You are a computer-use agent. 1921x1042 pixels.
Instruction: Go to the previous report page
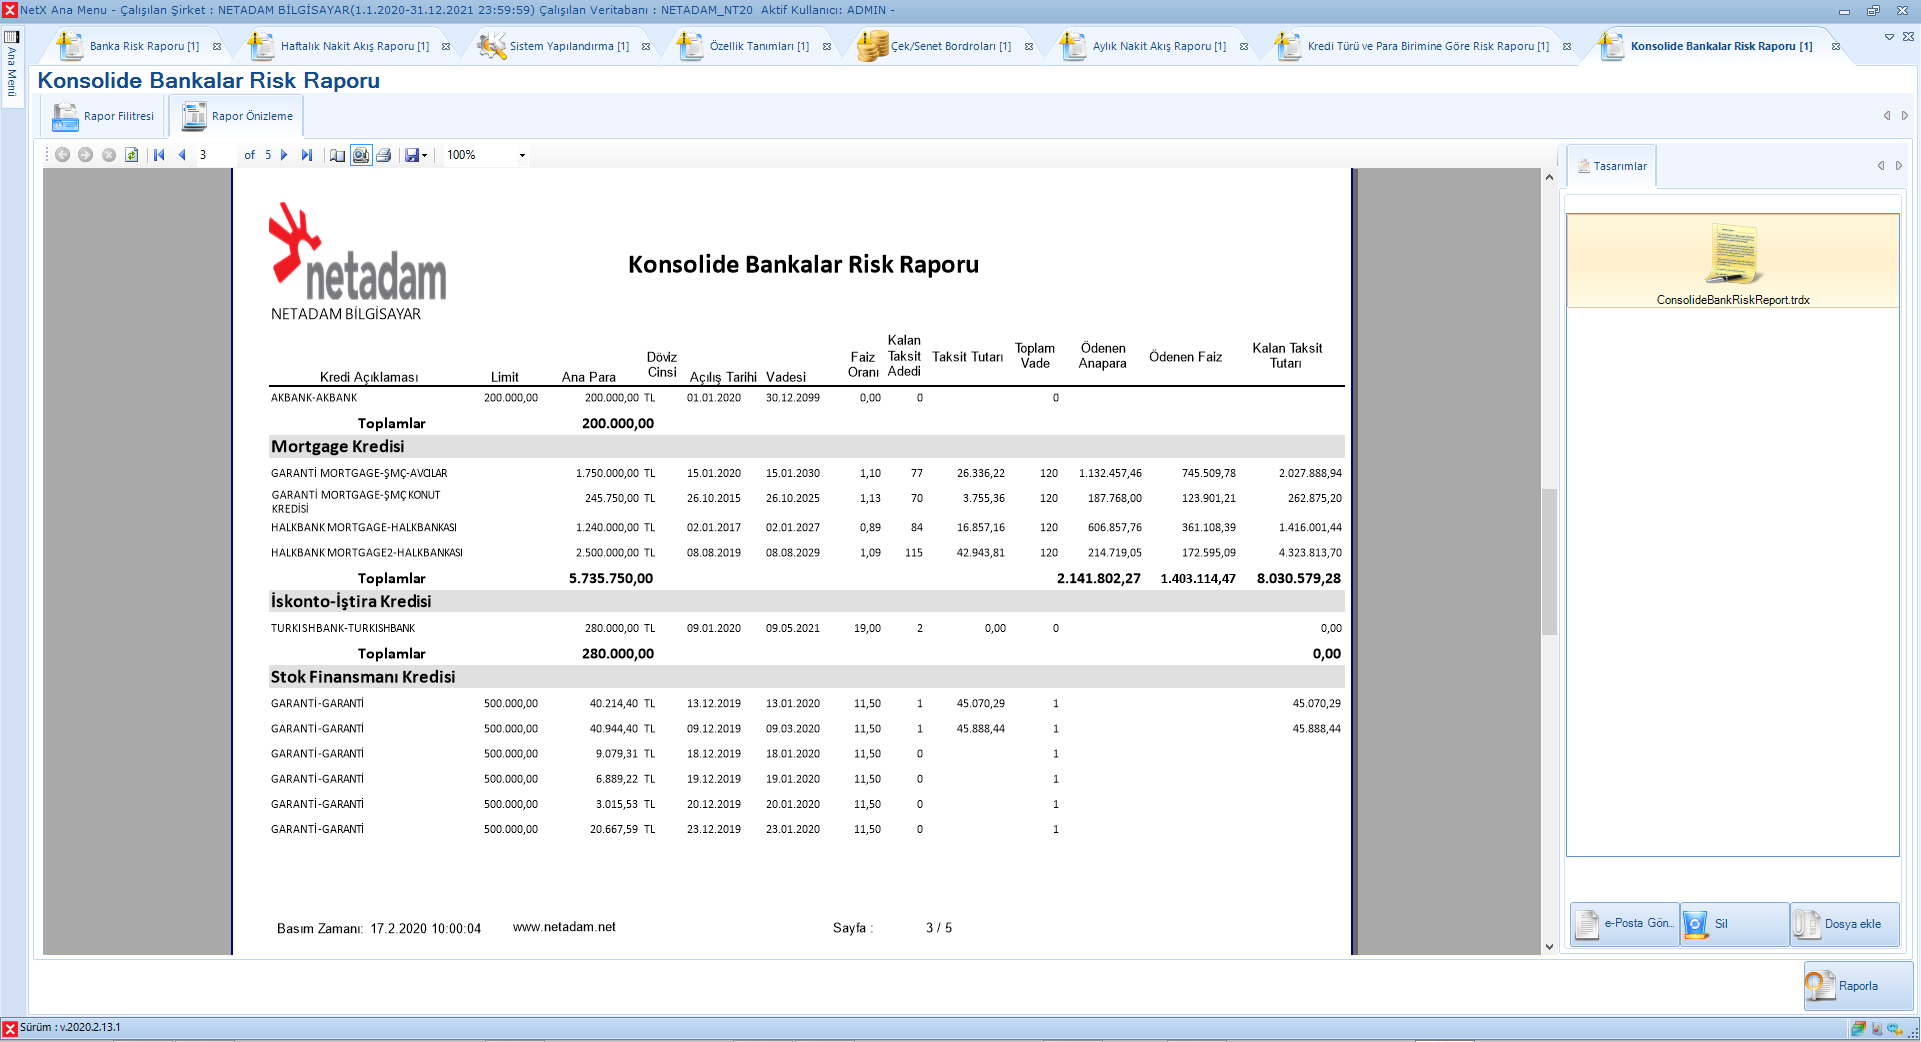(182, 155)
